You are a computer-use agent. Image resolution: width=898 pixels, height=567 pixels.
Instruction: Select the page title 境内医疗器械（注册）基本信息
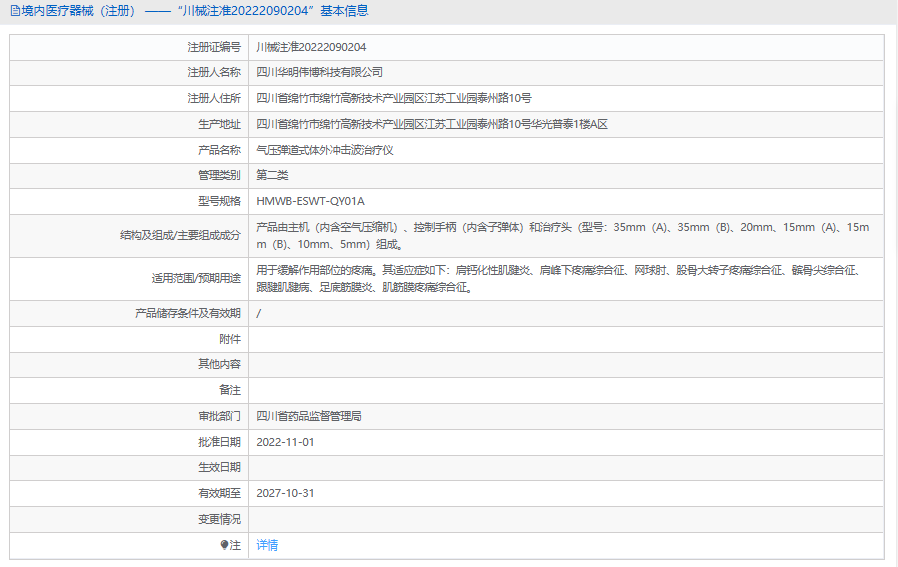tap(195, 11)
